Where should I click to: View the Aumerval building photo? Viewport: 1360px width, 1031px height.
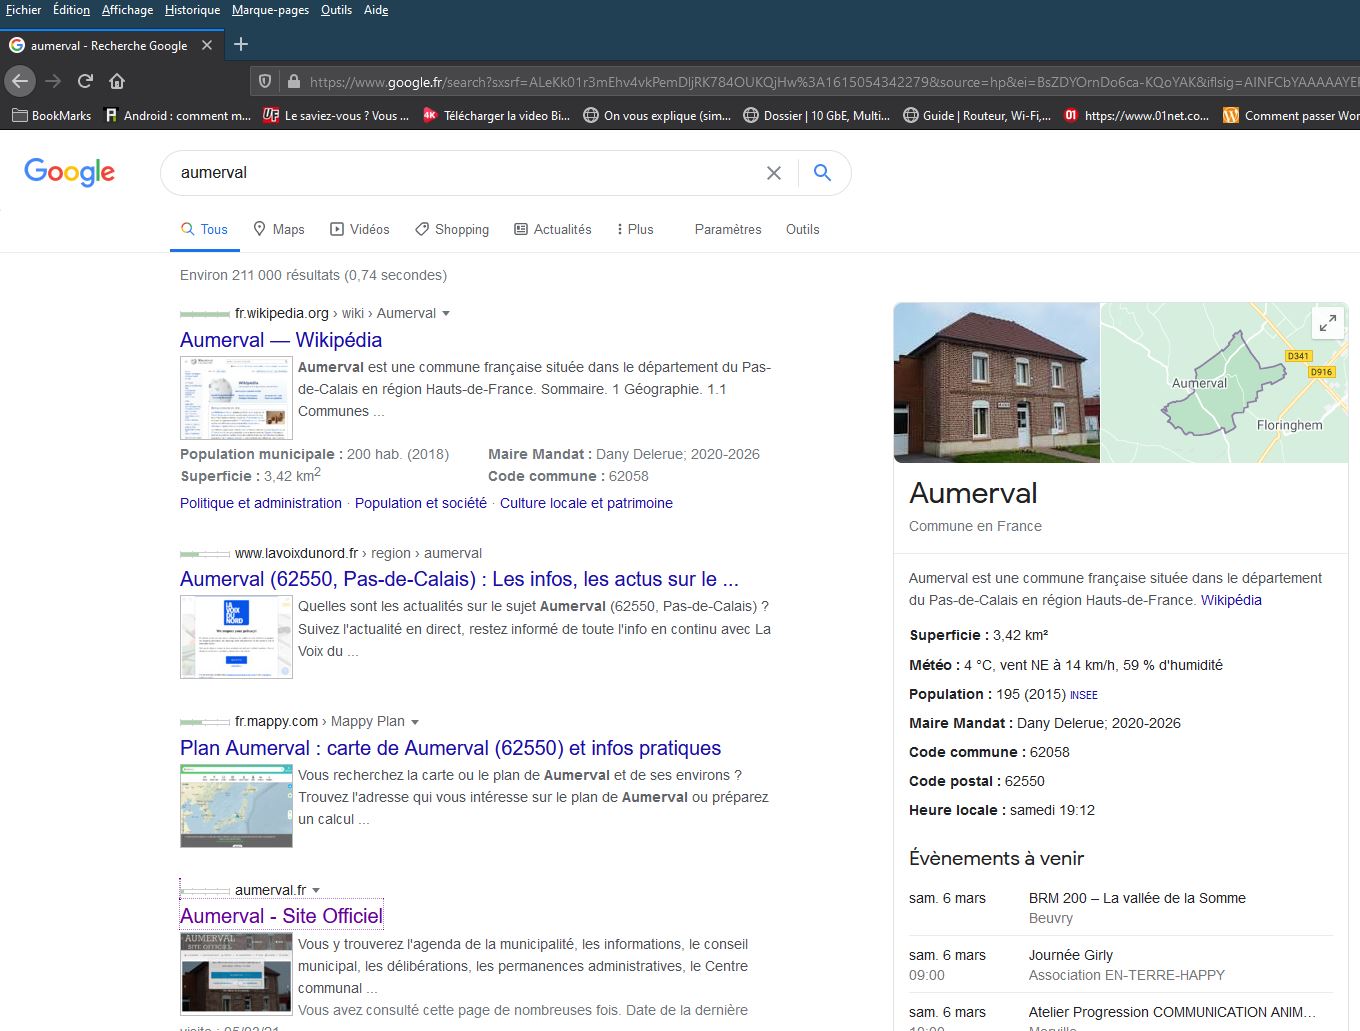pos(997,383)
